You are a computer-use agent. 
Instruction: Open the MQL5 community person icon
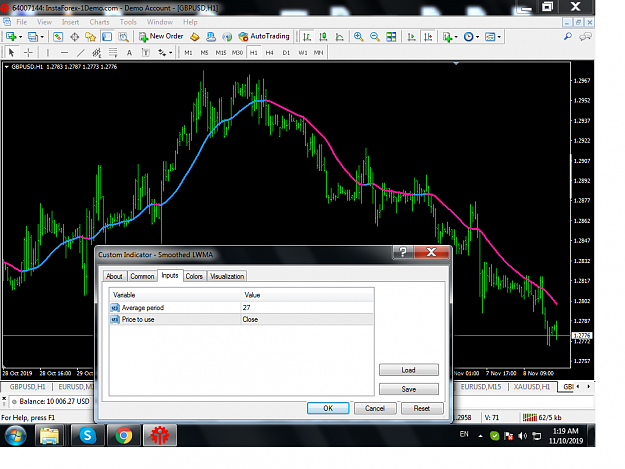click(211, 37)
